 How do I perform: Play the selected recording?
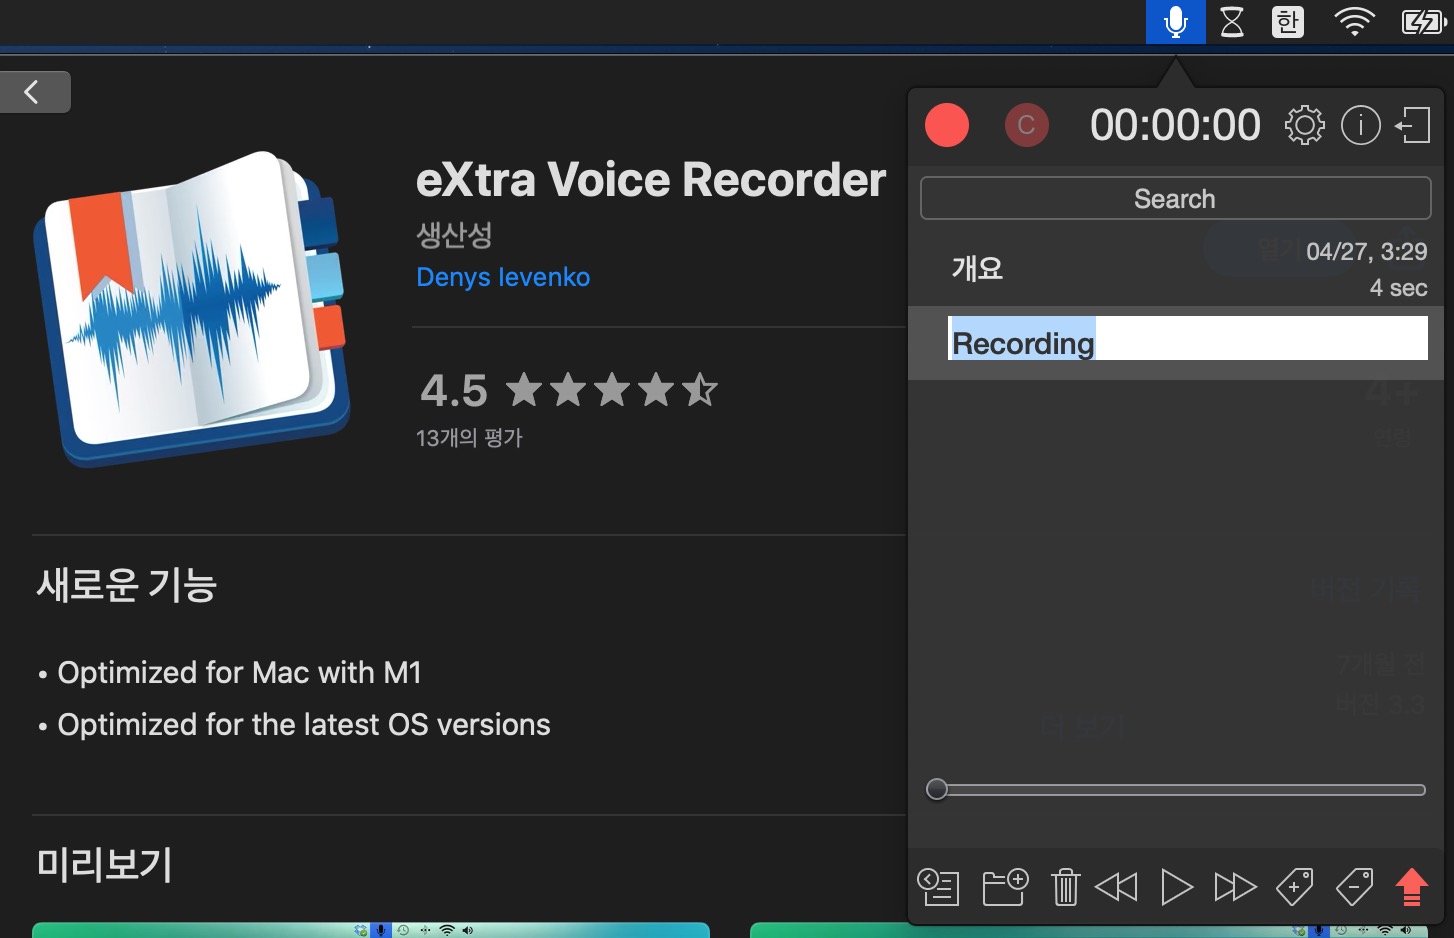point(1176,887)
